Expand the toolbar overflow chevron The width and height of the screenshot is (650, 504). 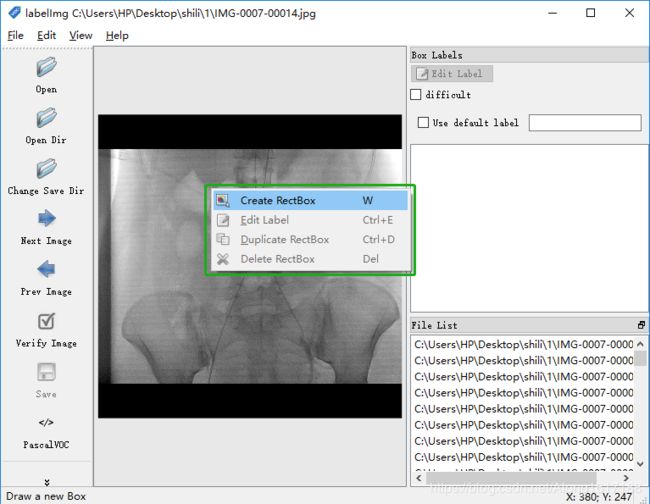click(46, 482)
